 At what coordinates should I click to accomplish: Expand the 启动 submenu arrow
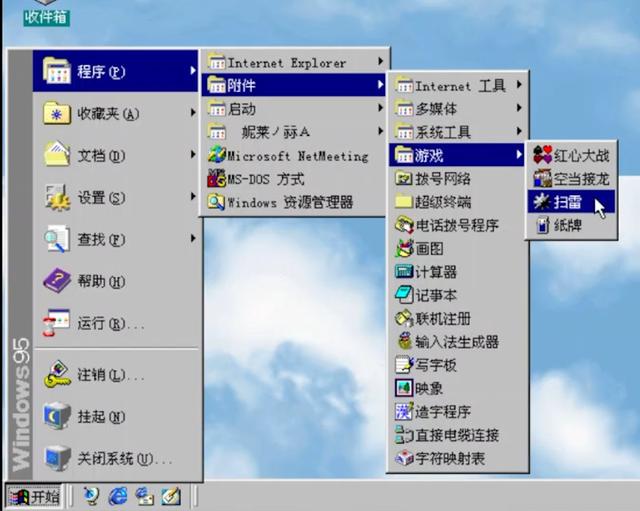(x=380, y=108)
